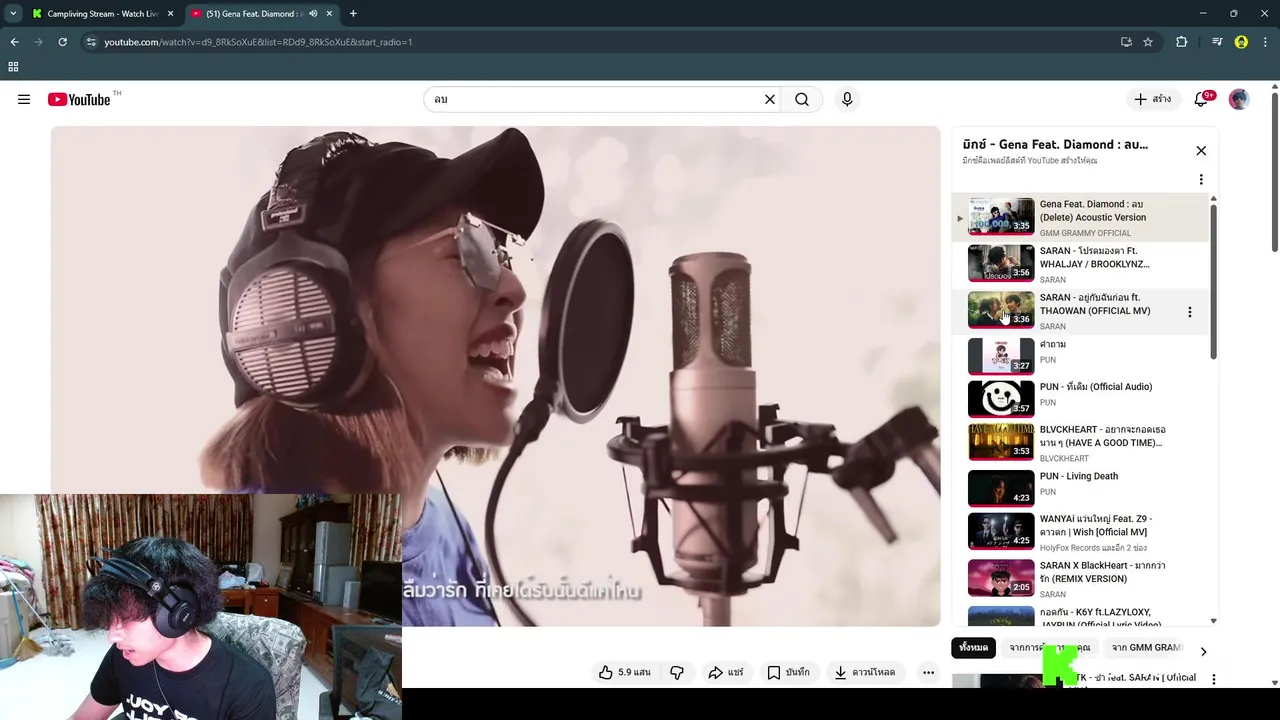Bookmark this page with the star
Viewport: 1280px width, 720px height.
pyautogui.click(x=1148, y=42)
